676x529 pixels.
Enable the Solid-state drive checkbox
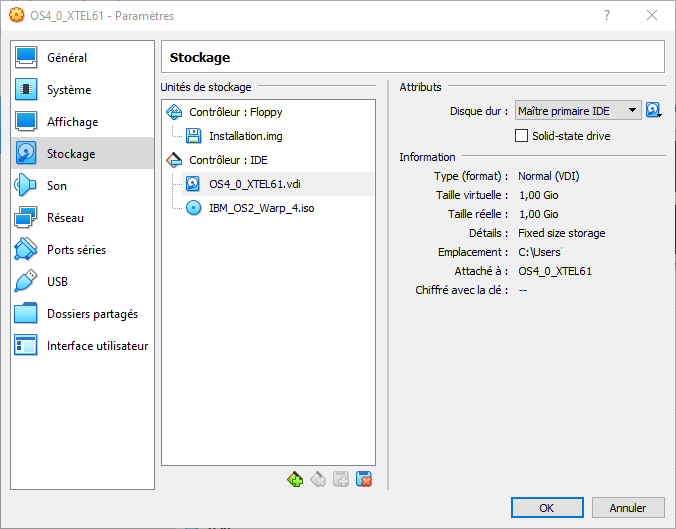(521, 136)
